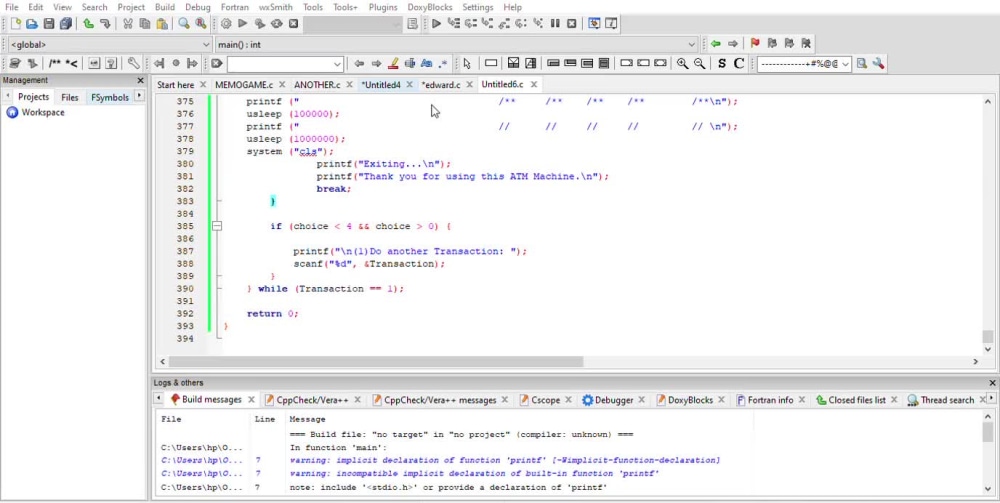
Task: Click the Save file icon
Action: [x=49, y=24]
